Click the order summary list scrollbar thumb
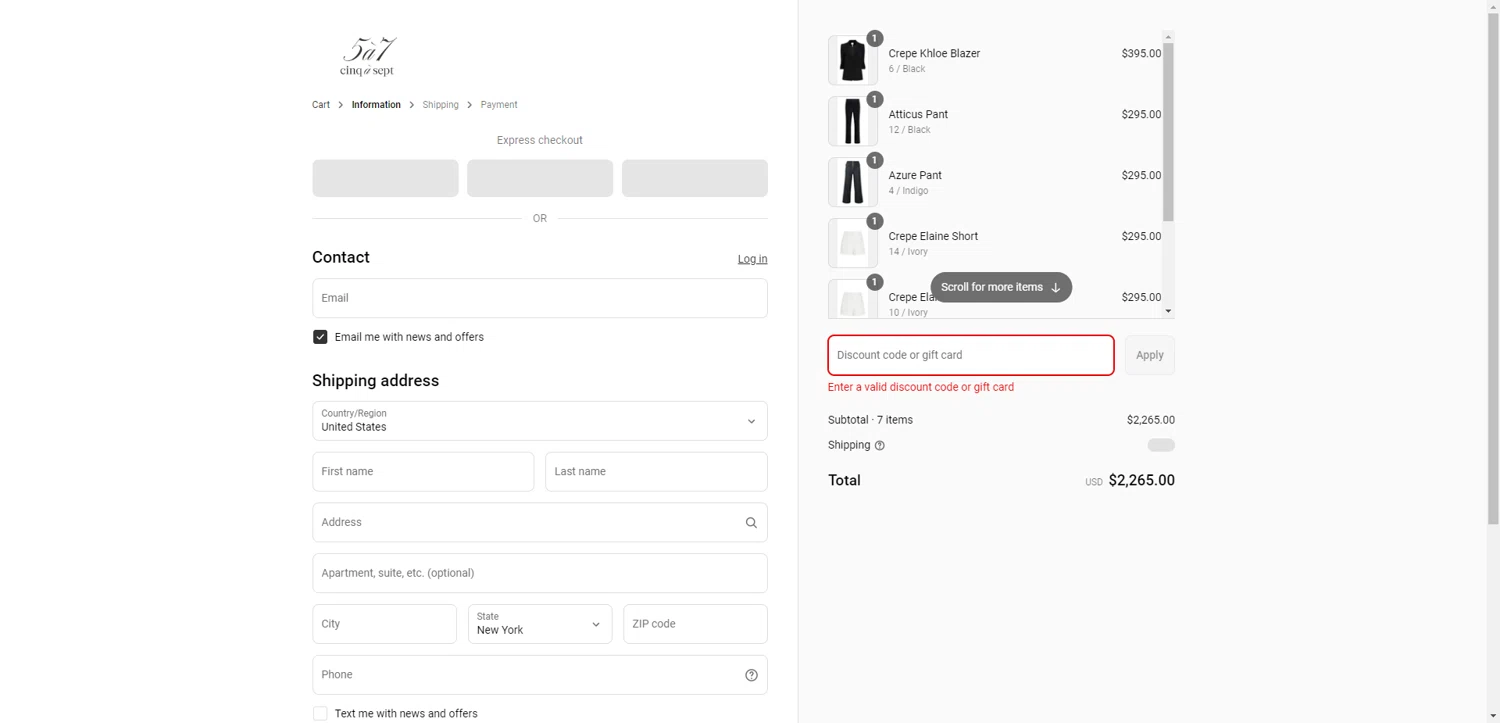 1168,132
